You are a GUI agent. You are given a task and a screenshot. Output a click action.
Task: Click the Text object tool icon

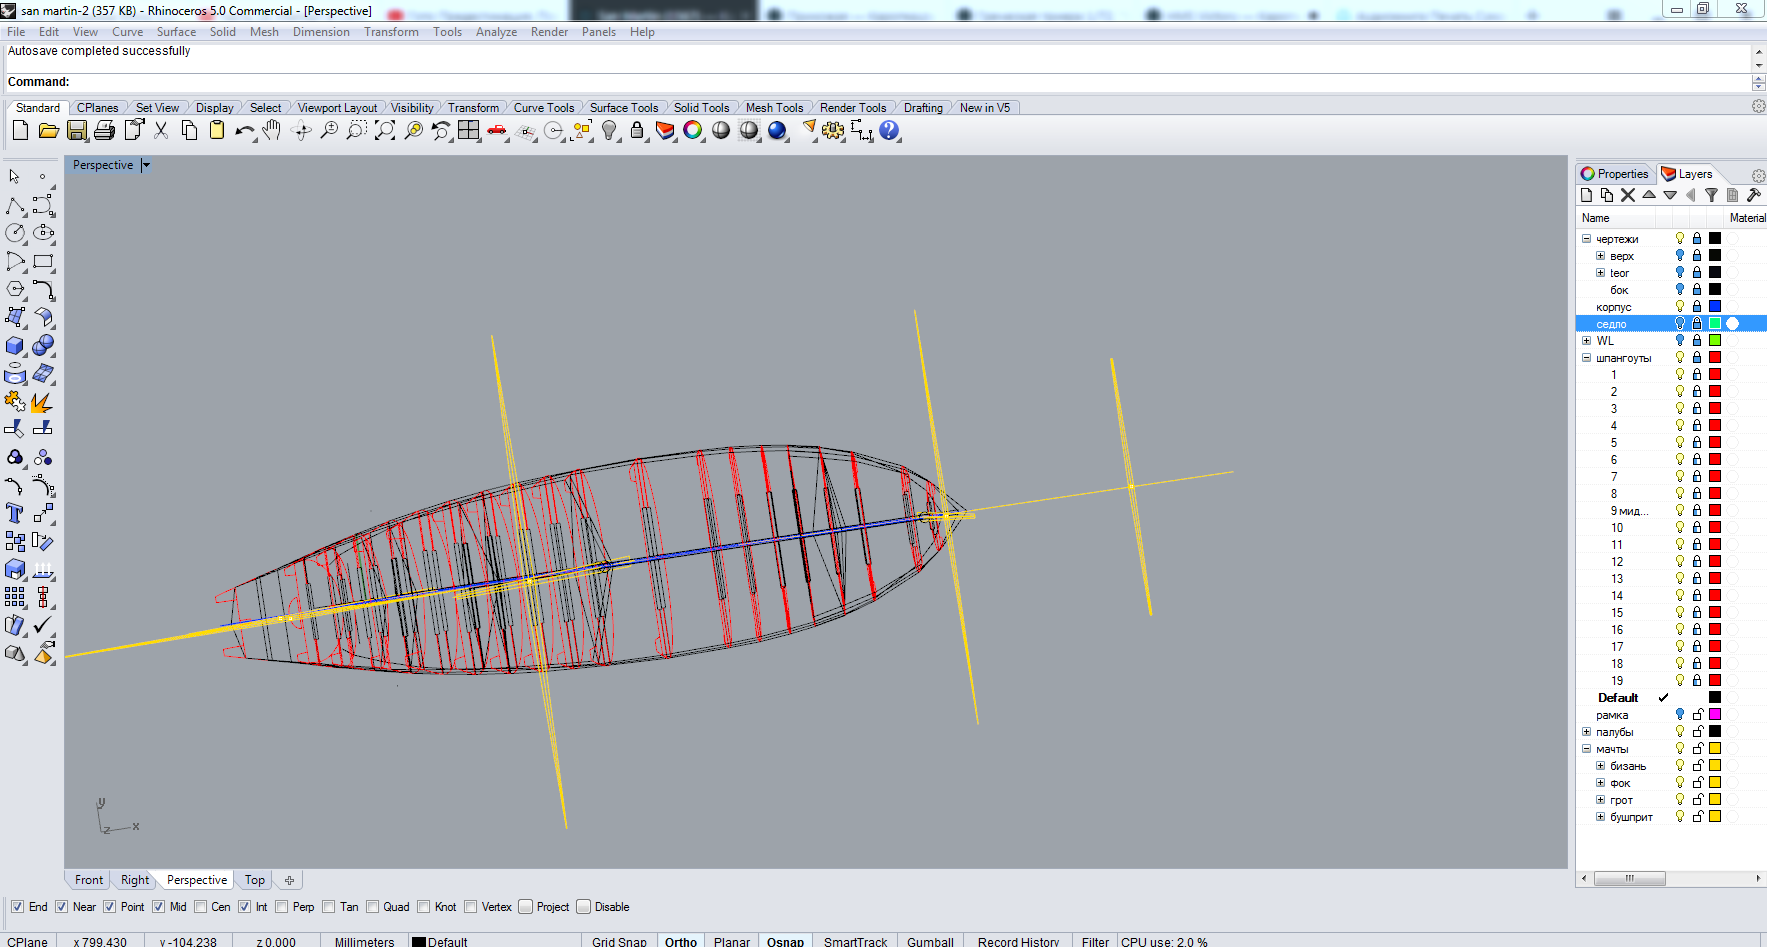point(15,513)
